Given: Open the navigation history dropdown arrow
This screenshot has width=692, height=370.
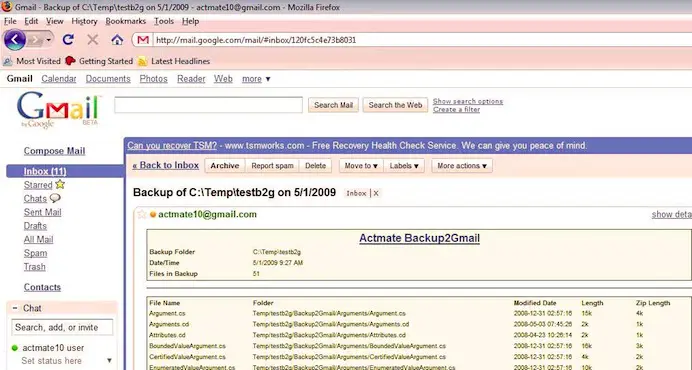Looking at the screenshot, I should pyautogui.click(x=49, y=40).
